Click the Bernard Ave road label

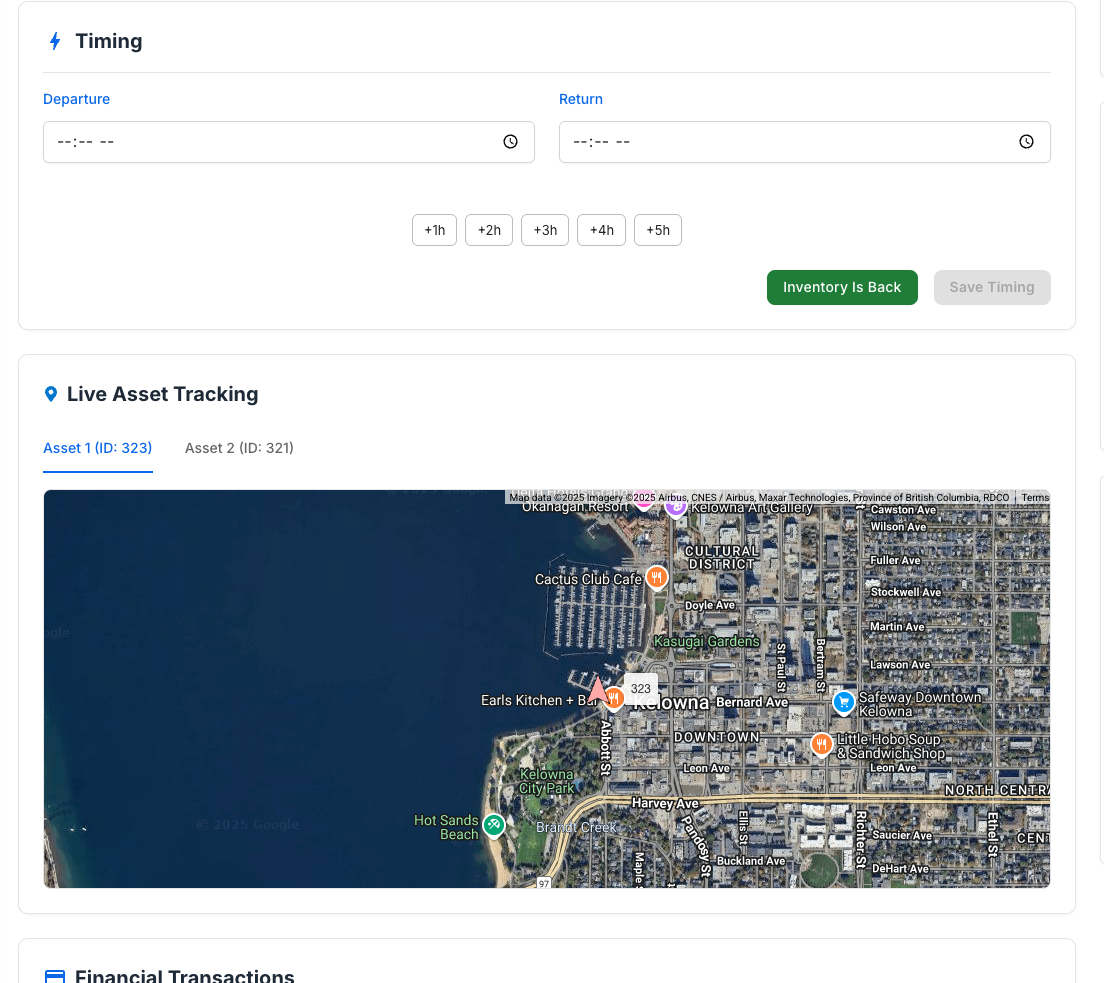(752, 702)
